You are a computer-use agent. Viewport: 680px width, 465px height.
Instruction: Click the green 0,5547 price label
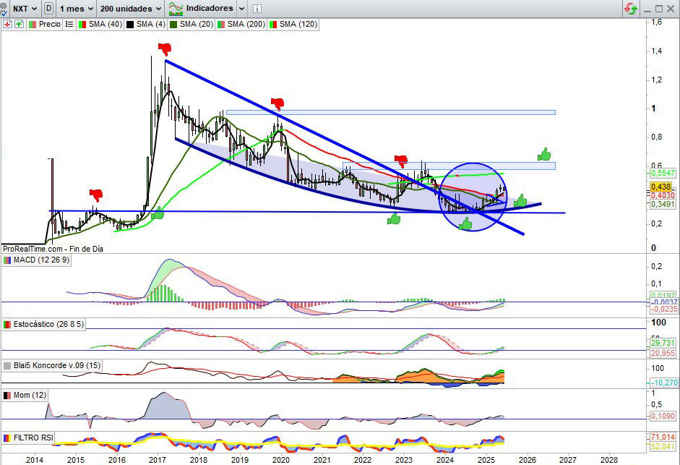(x=661, y=173)
